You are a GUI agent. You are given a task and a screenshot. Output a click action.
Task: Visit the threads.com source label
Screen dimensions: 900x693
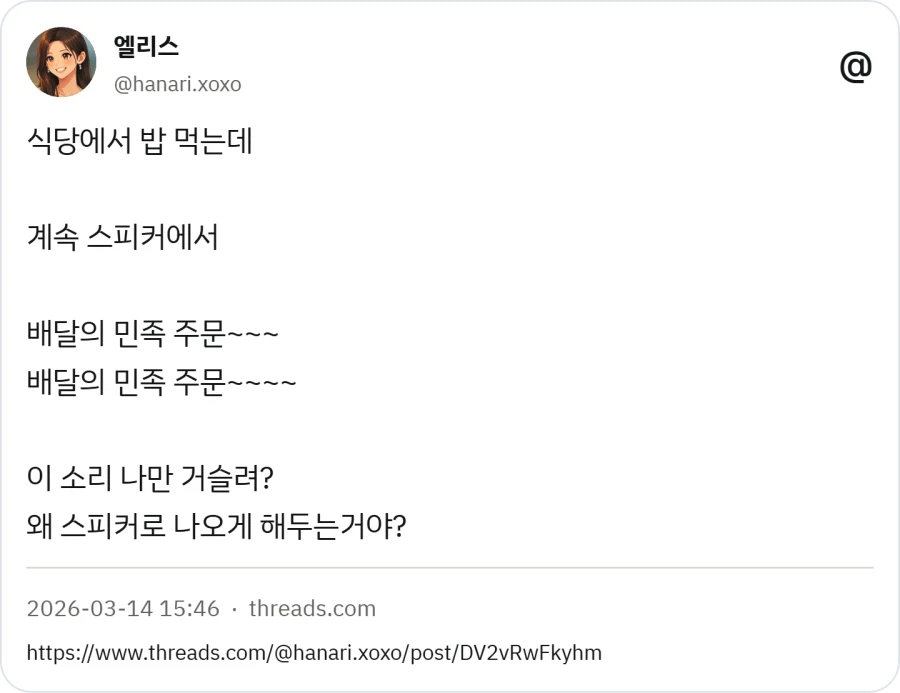coord(312,608)
